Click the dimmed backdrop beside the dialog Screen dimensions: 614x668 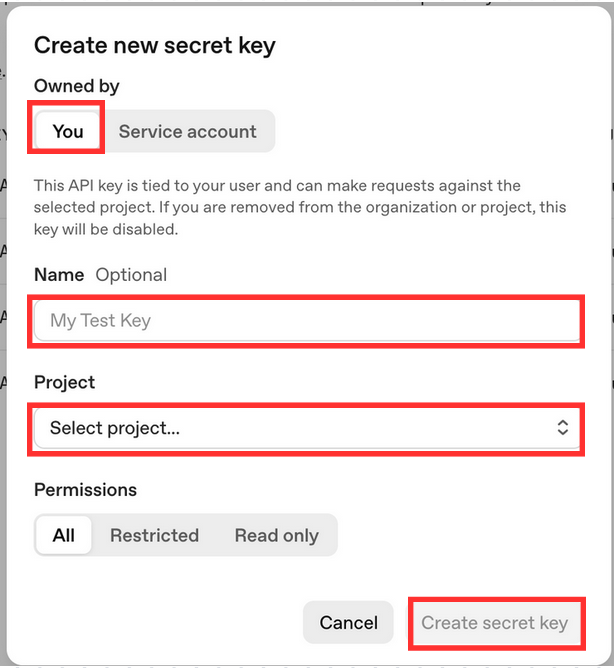click(3, 400)
